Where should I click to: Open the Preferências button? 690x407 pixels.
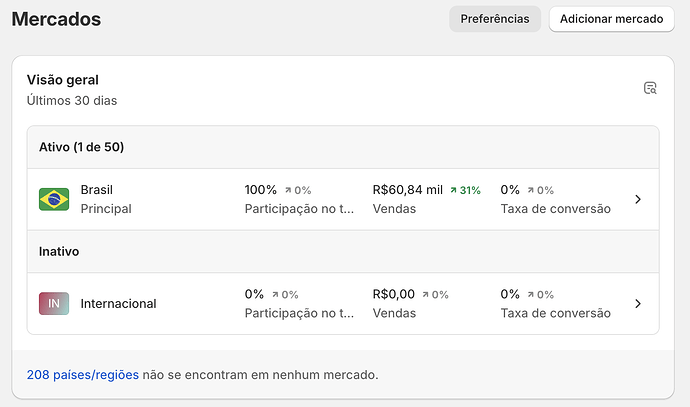coord(495,19)
